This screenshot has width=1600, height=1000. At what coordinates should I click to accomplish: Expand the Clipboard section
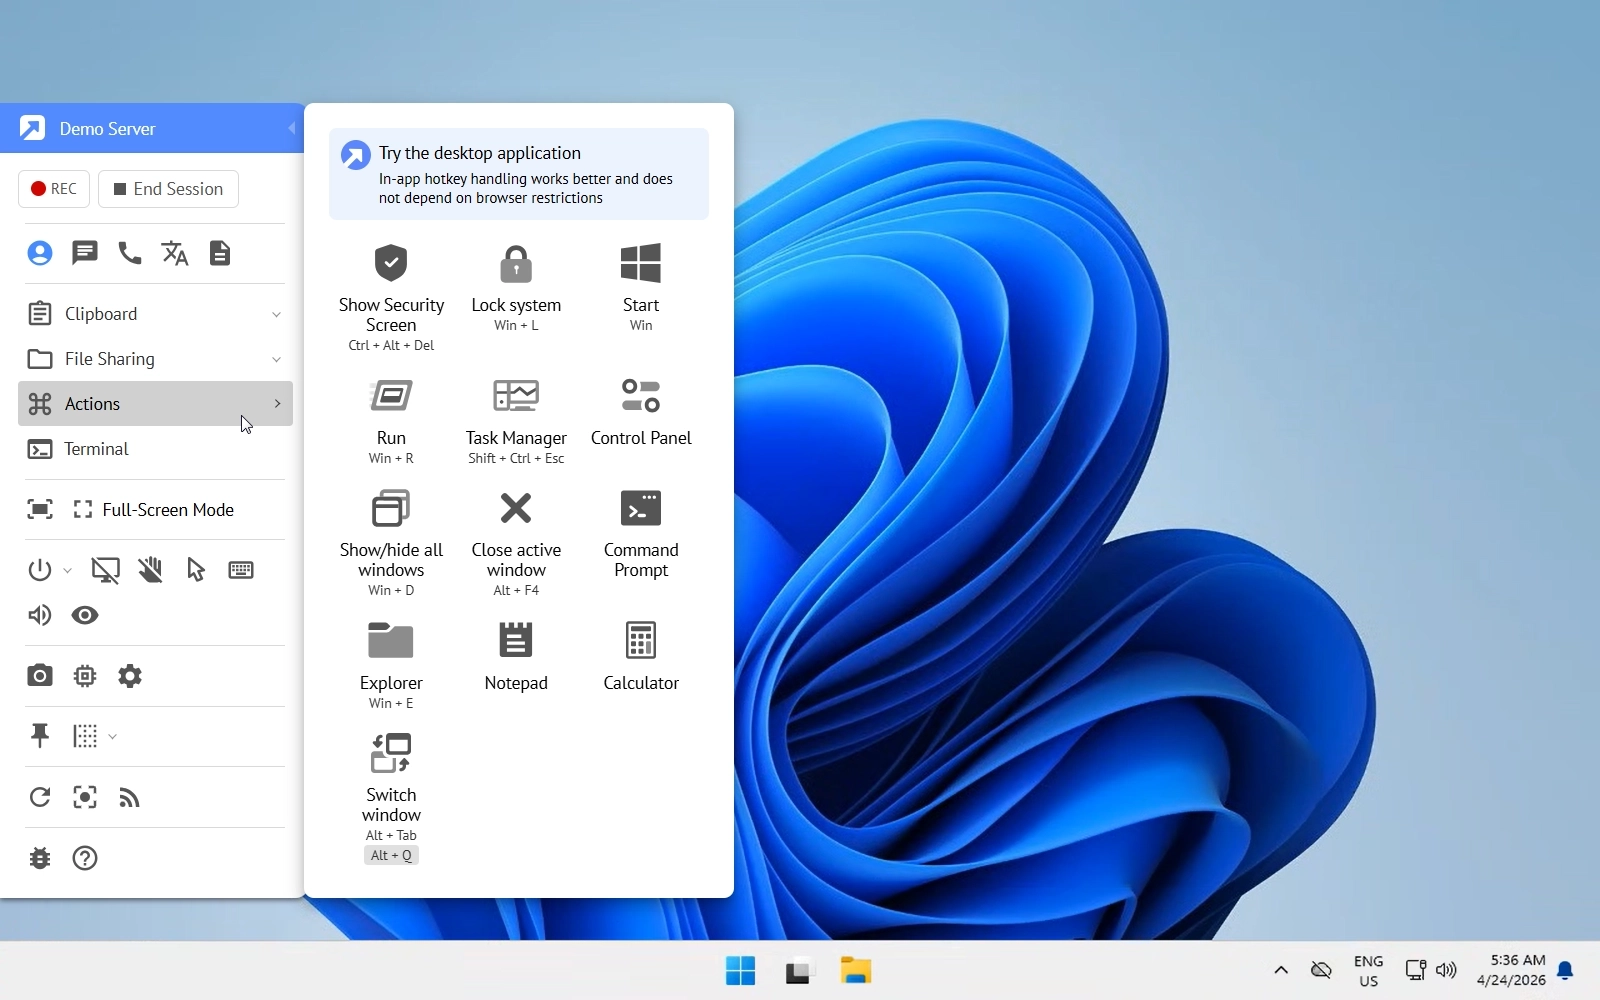click(x=155, y=314)
